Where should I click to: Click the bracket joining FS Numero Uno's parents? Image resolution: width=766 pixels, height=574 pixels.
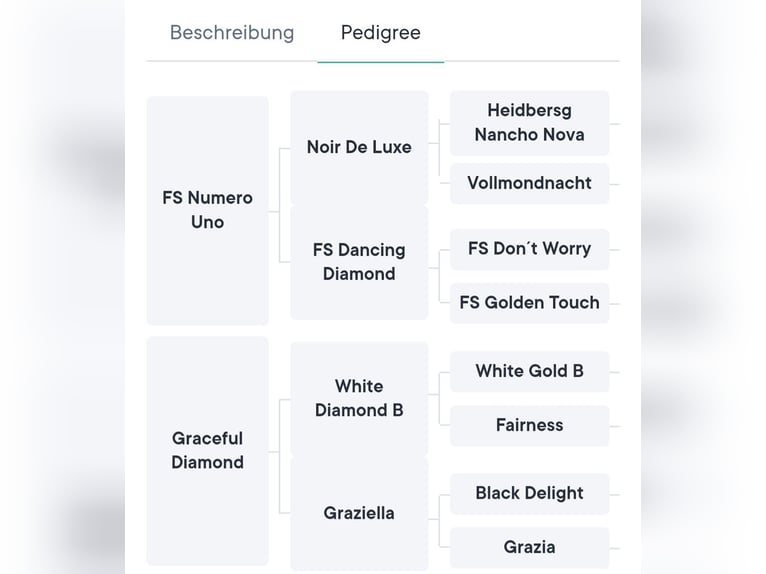click(280, 205)
